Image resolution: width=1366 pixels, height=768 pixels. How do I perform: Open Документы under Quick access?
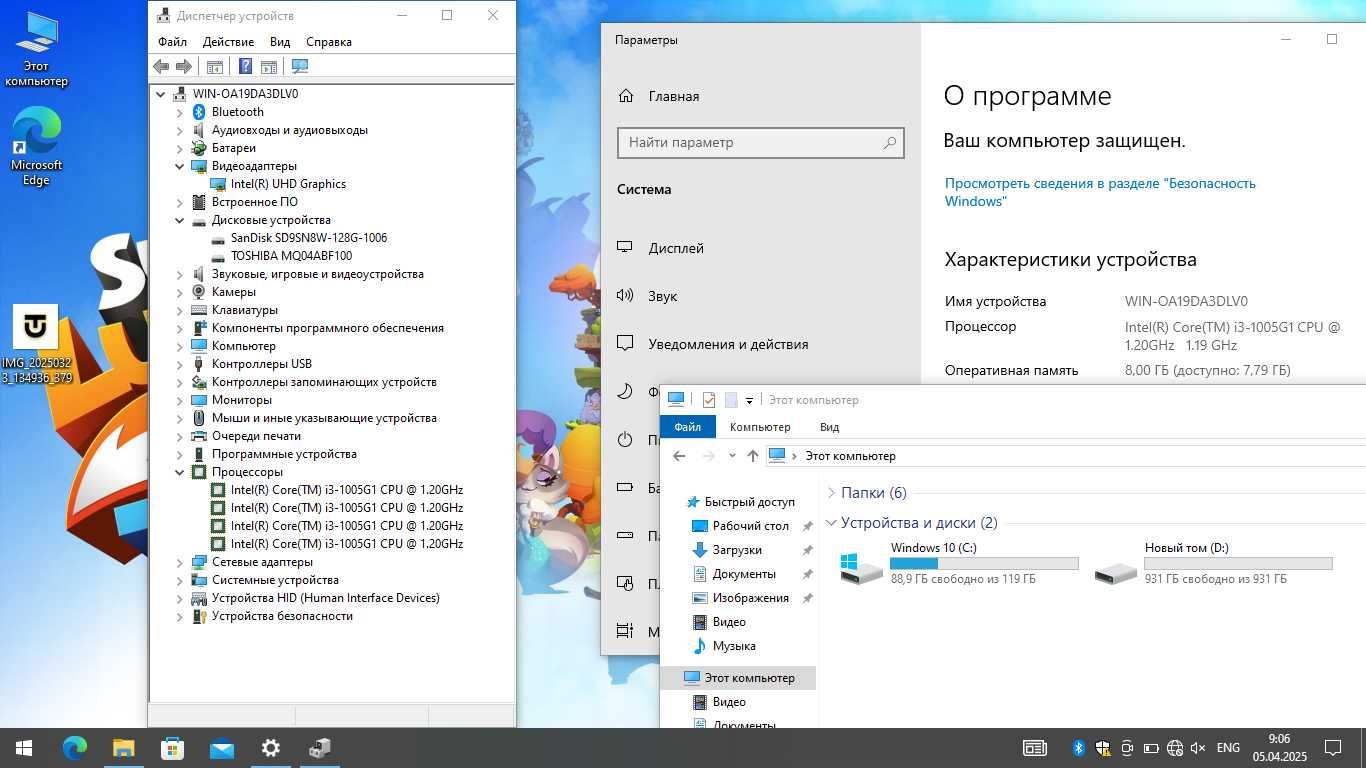pyautogui.click(x=744, y=574)
